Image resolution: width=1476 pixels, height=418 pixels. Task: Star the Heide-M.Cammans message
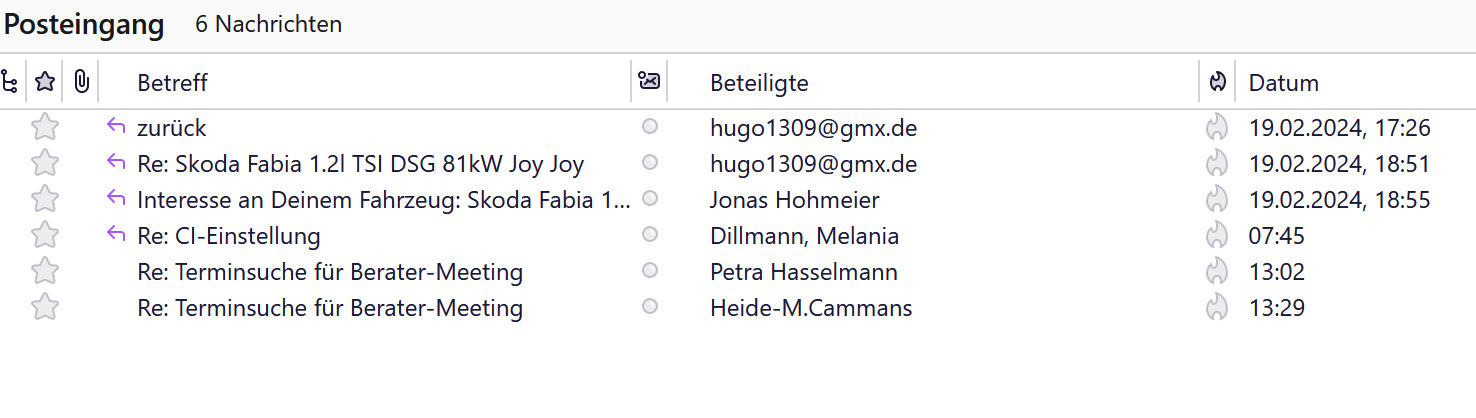[45, 308]
